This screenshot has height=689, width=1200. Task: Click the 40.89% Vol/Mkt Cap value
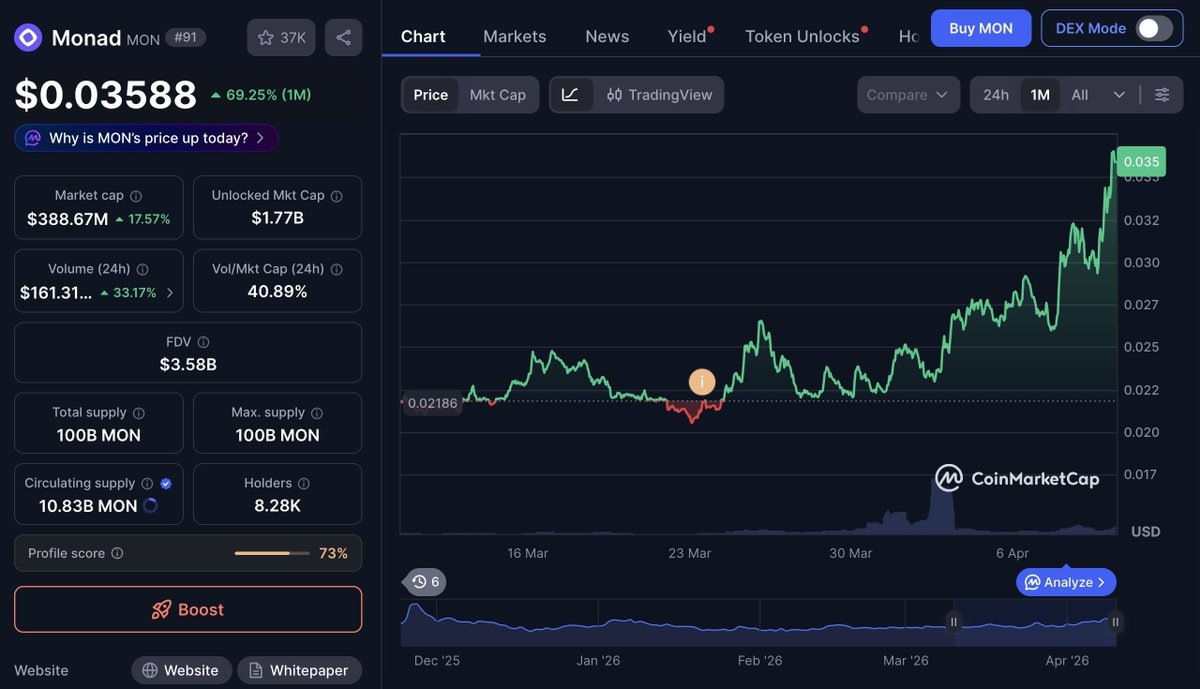(277, 292)
